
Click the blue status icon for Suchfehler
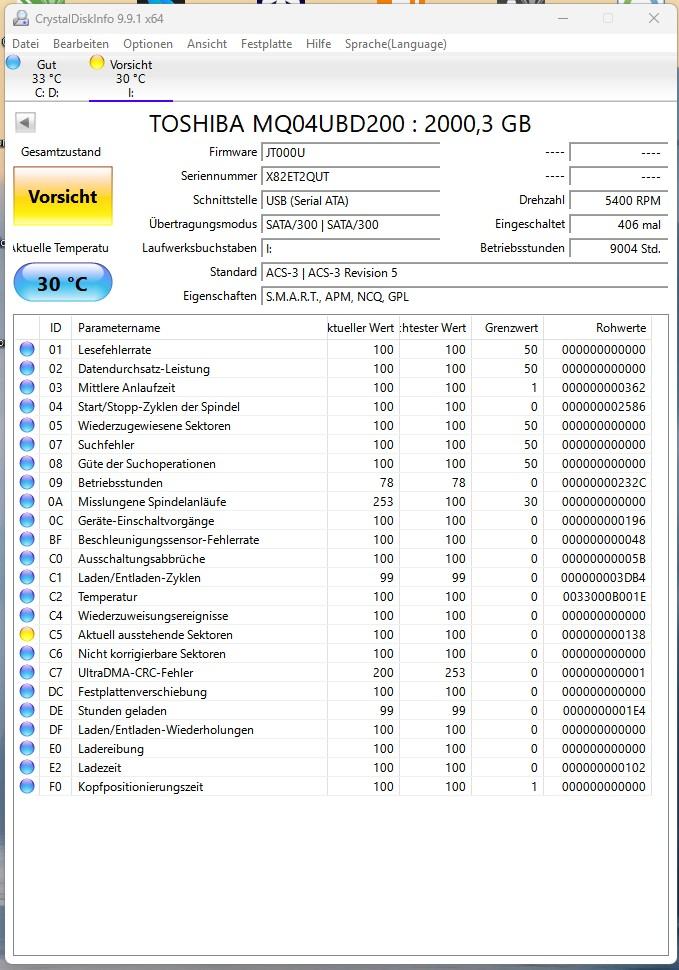pyautogui.click(x=27, y=444)
